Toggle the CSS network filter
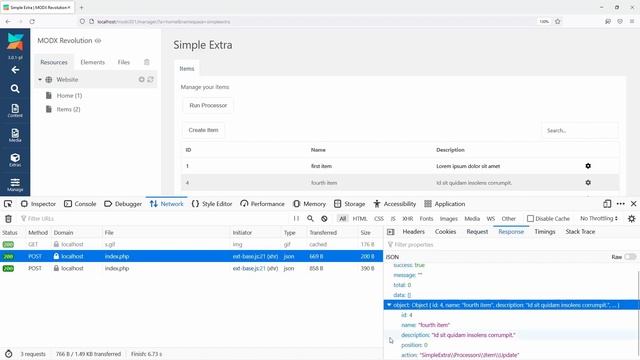 (379, 219)
